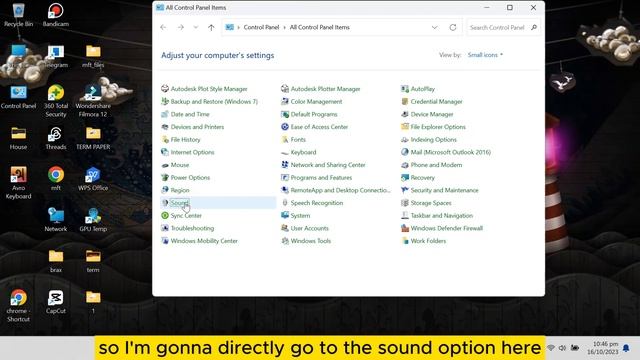Select the Bandicam desktop icon
Viewport: 640px width, 360px height.
coord(56,15)
